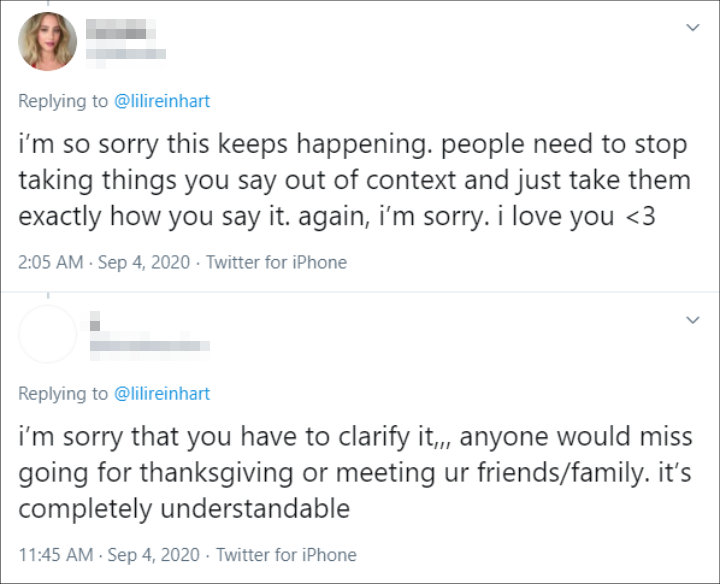Open the blonde woman's profile avatar
Viewport: 720px width, 584px height.
point(47,41)
